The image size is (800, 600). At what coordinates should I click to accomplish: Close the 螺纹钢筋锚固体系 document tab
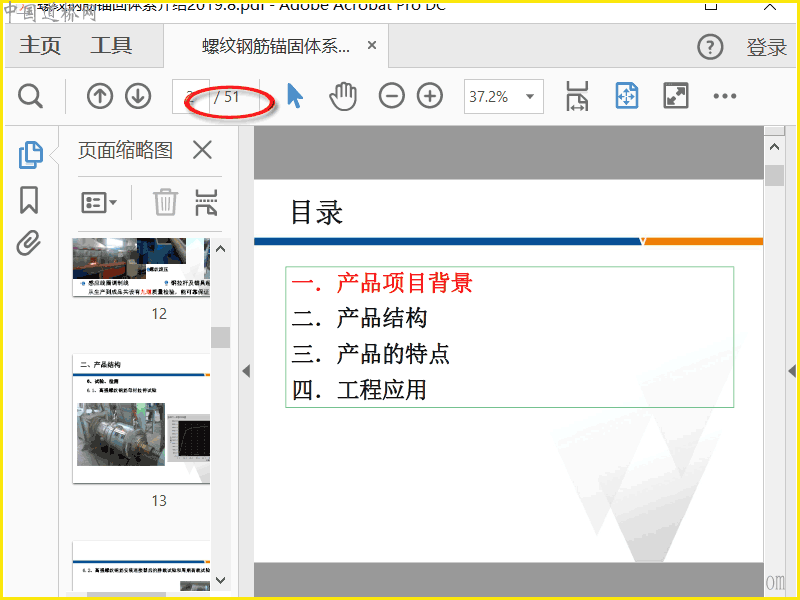[372, 45]
